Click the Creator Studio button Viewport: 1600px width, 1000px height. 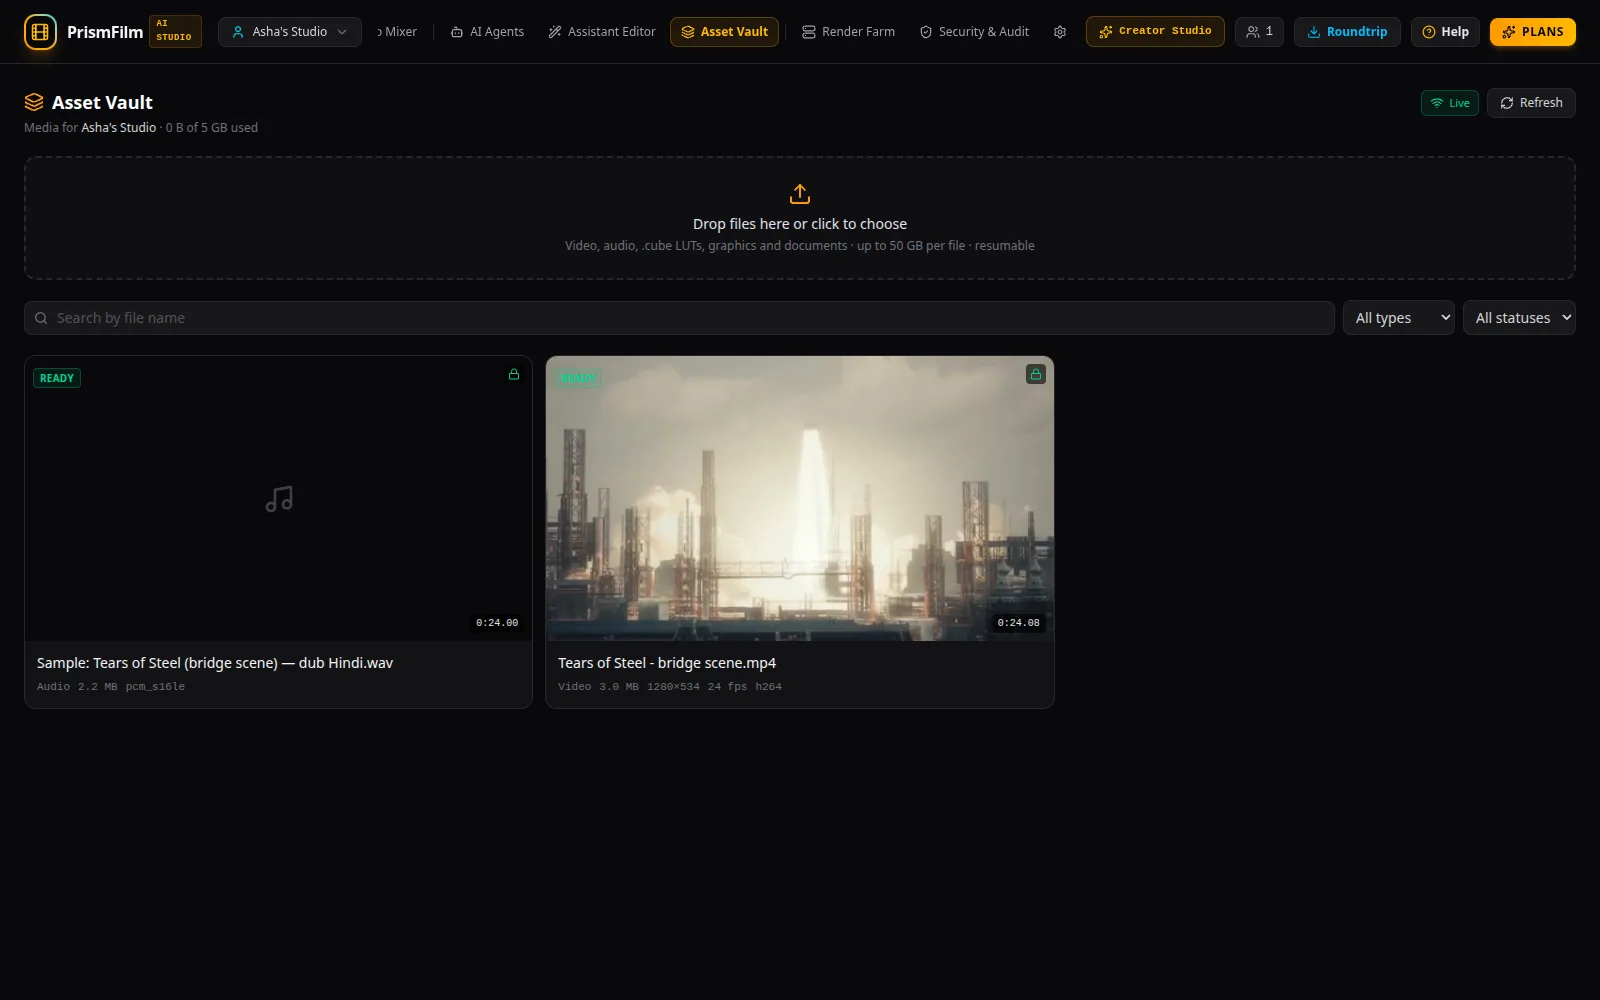(x=1155, y=31)
